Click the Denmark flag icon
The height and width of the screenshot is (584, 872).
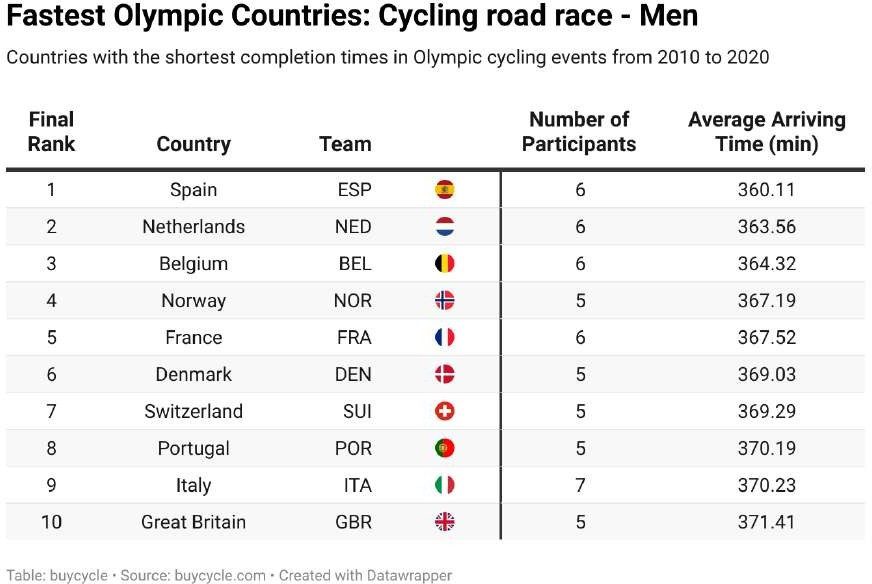445,374
